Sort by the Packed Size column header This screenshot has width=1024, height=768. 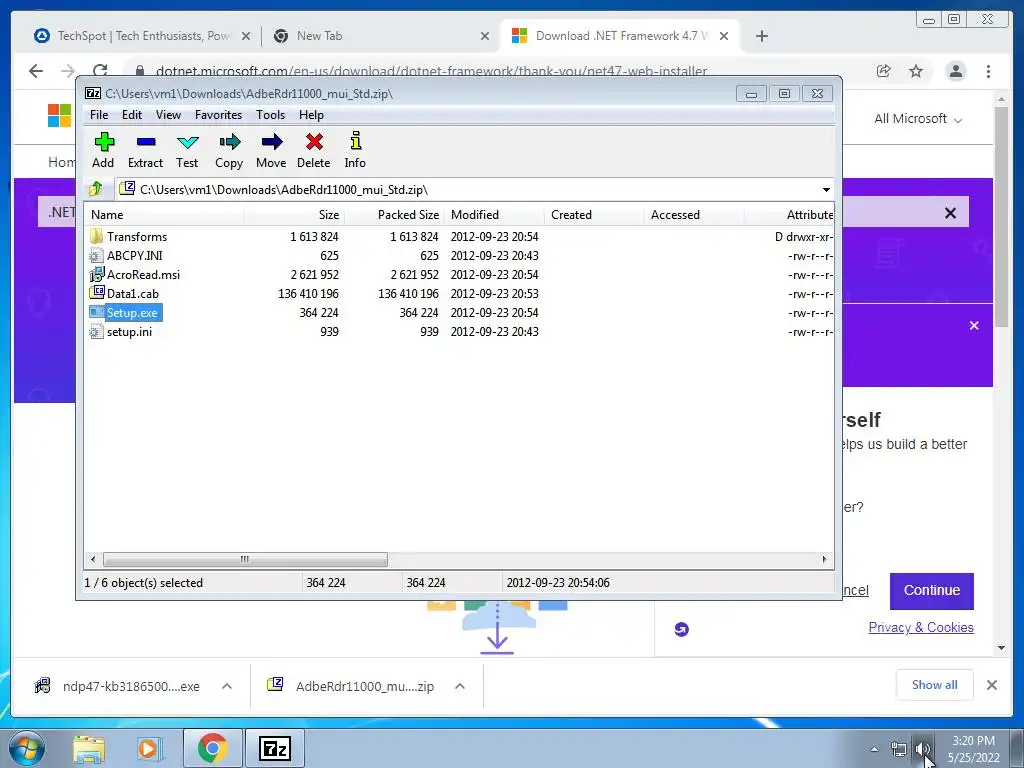pyautogui.click(x=394, y=215)
